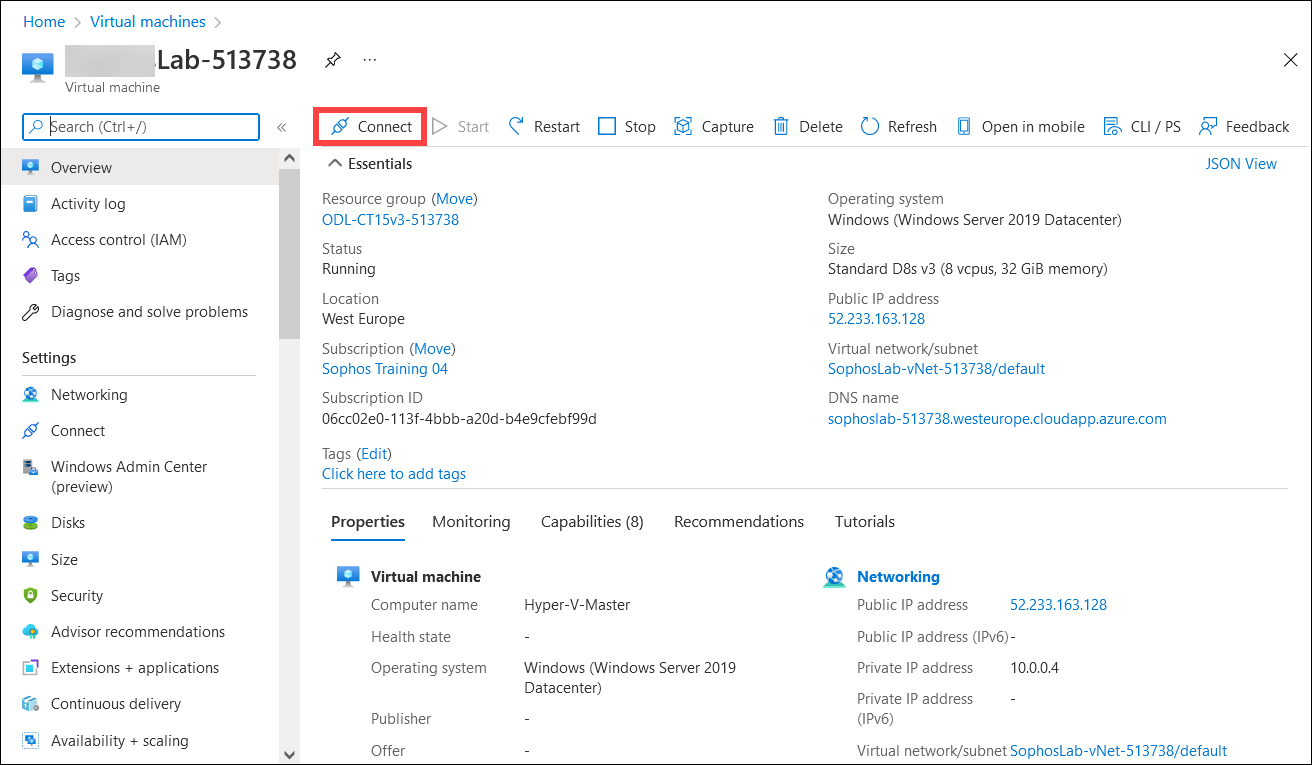Click the sidebar Connect icon under Settings

31,431
